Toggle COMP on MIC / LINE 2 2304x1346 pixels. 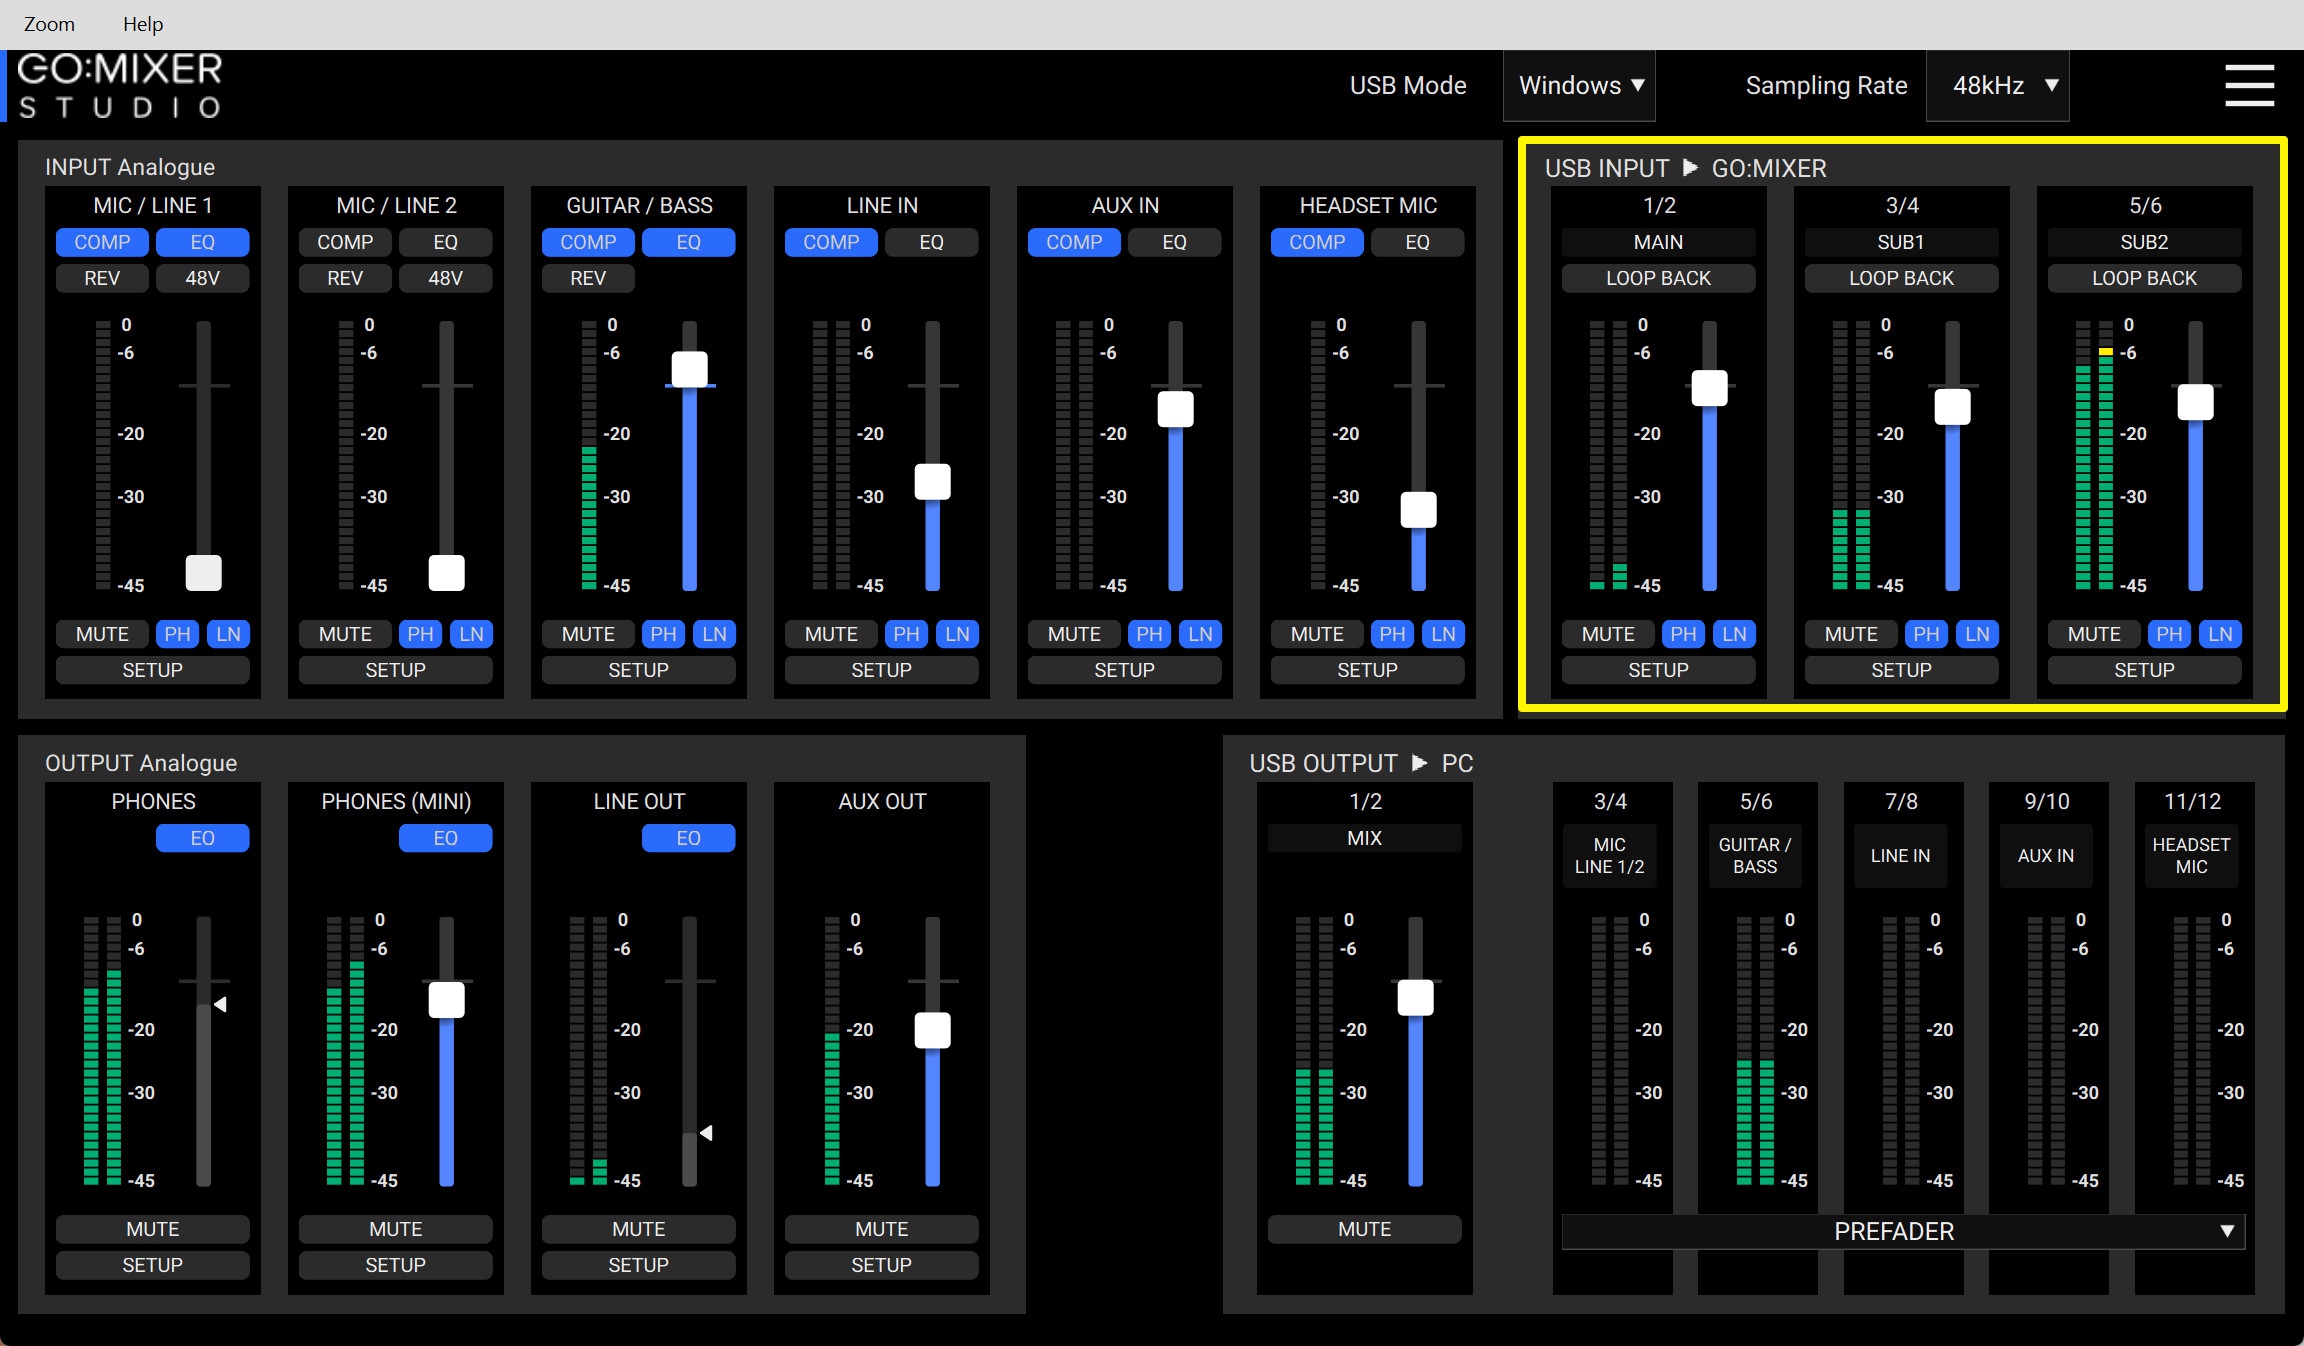coord(345,242)
